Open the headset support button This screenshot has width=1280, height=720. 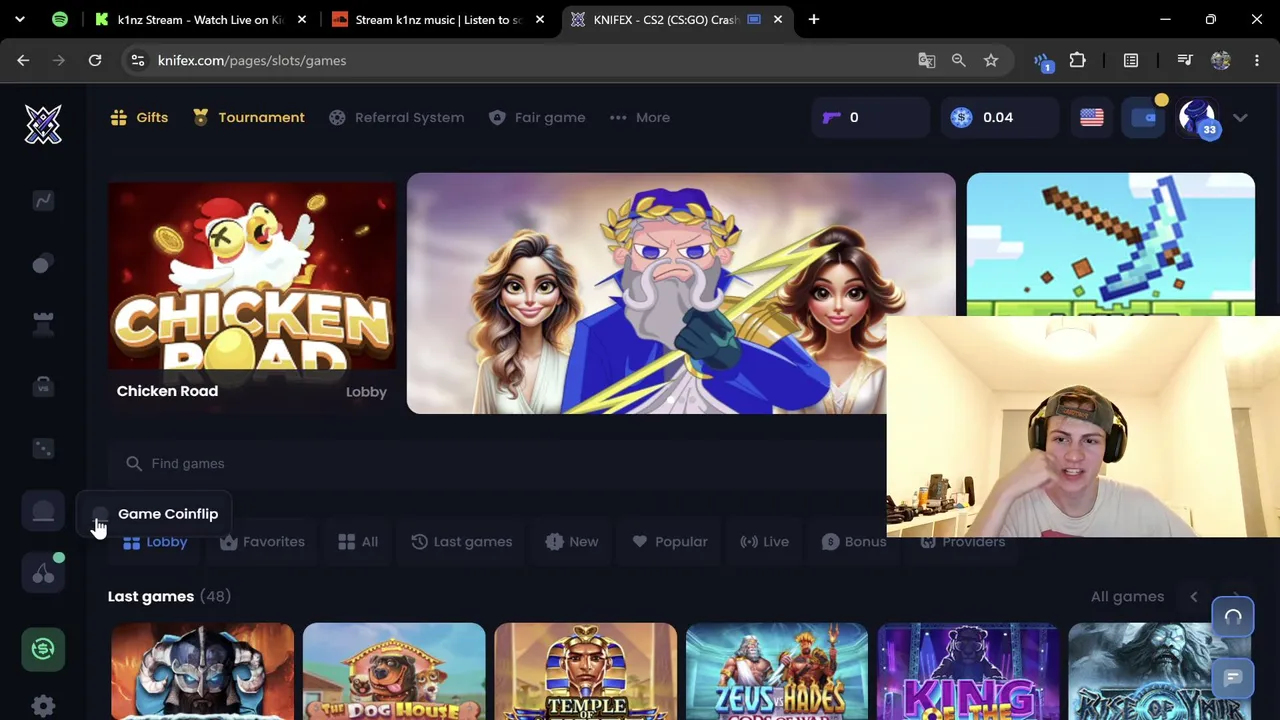tap(1233, 617)
